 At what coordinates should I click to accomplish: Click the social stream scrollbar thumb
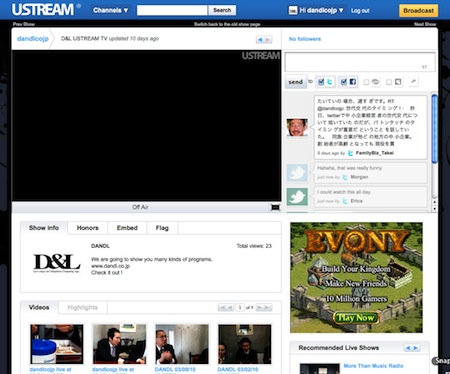[434, 129]
